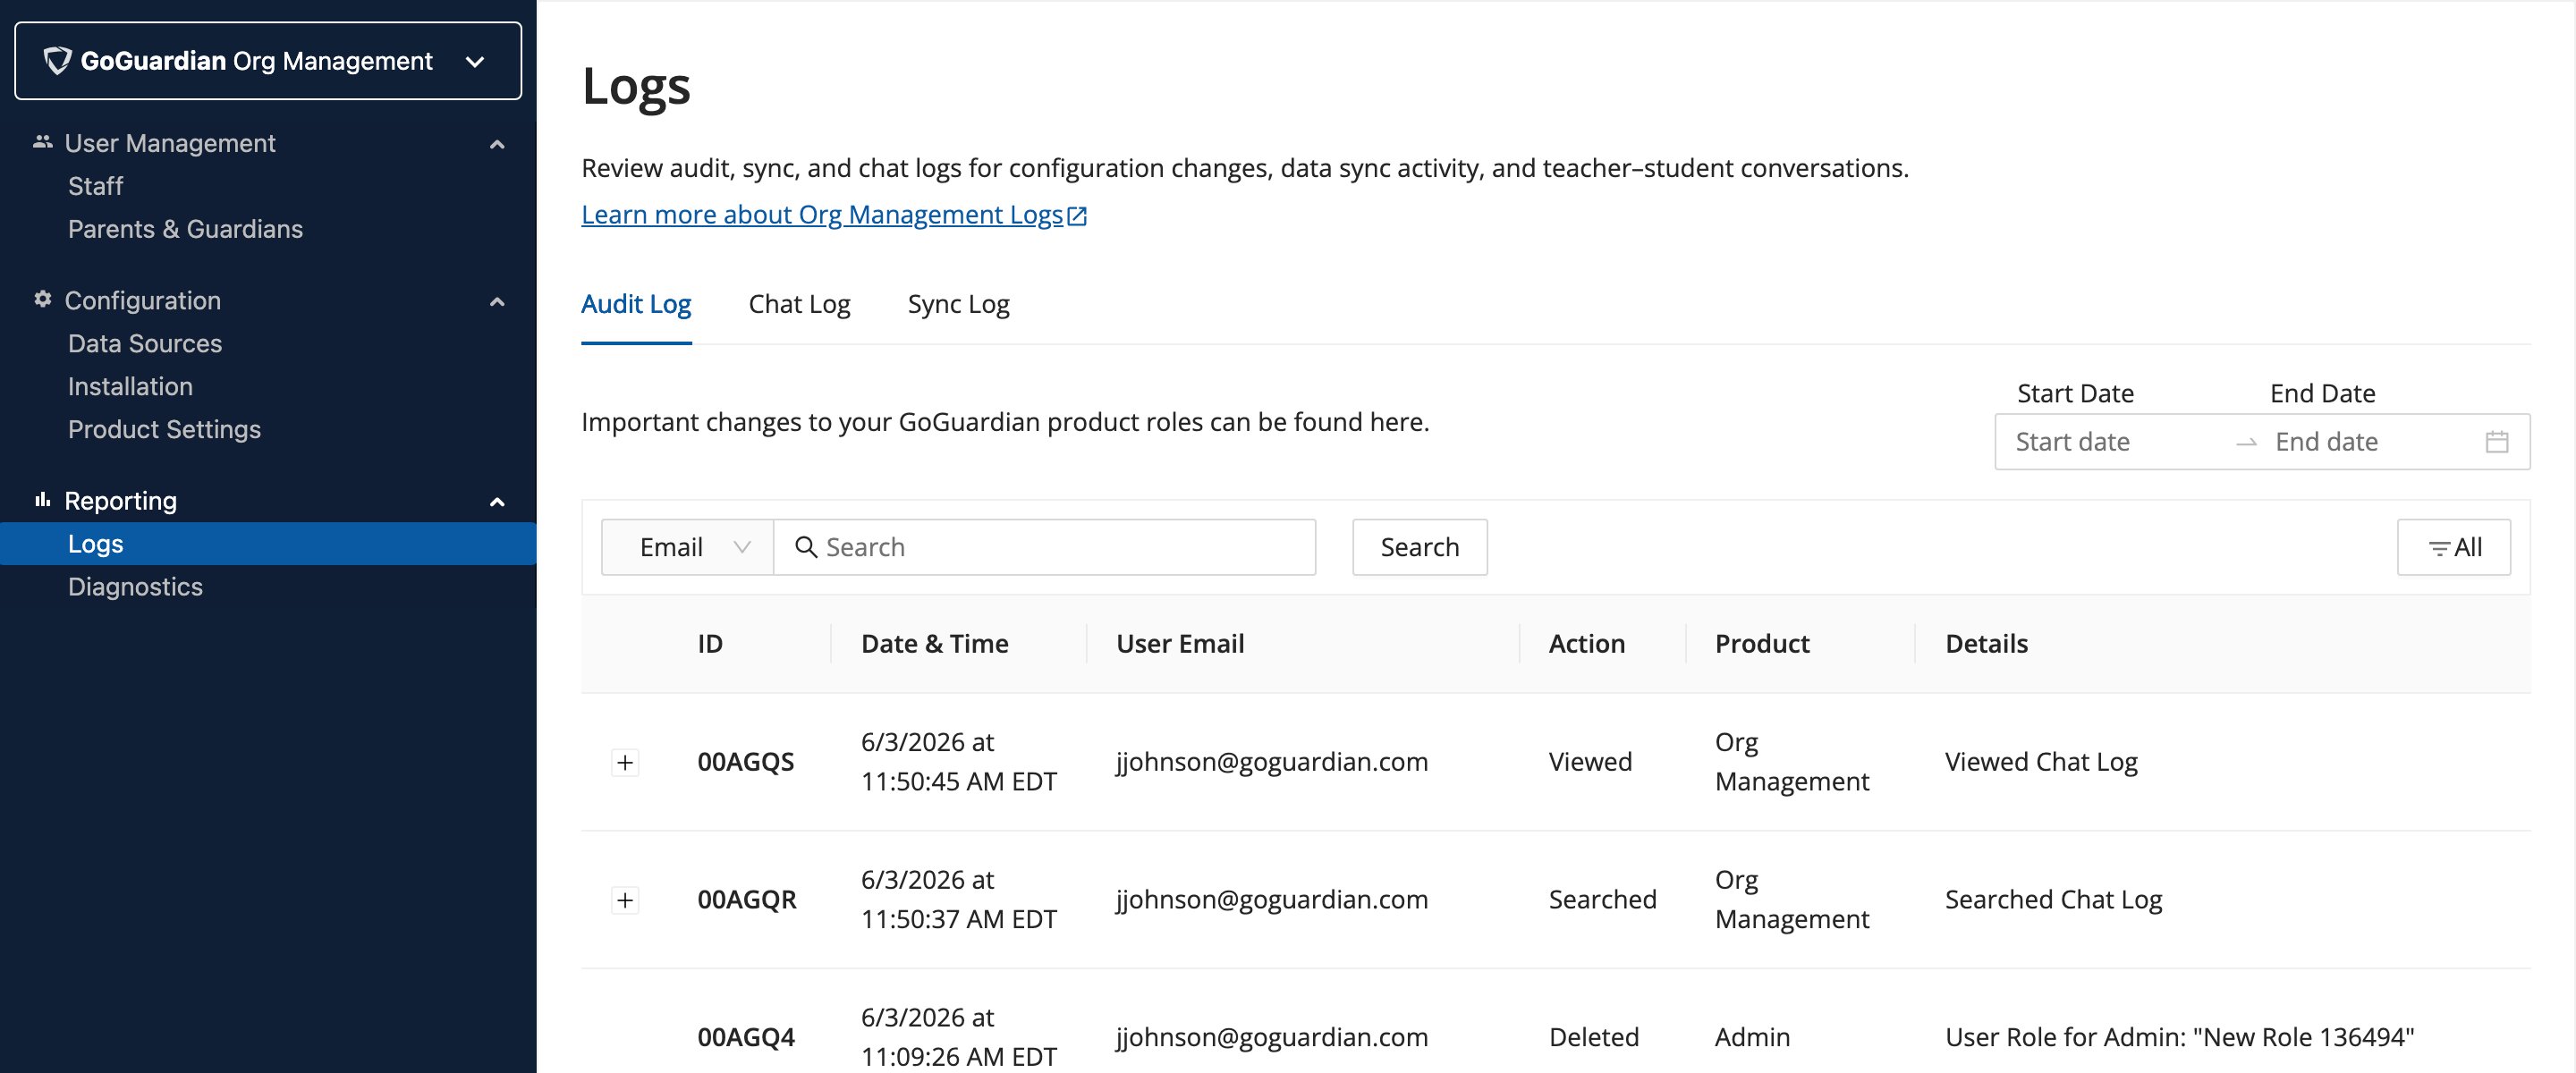
Task: Click the Search button
Action: pos(1419,547)
